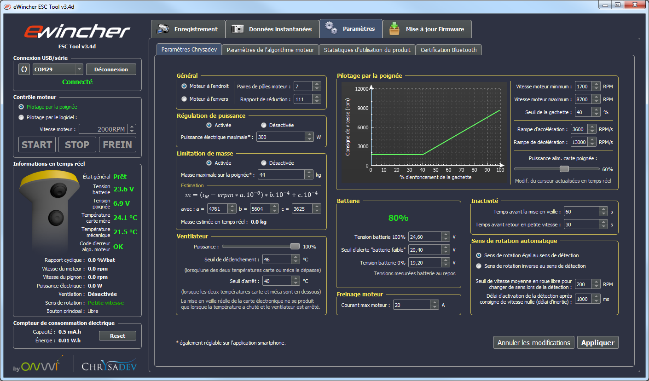Click the START motor button
Viewport: 649px width, 381px height.
tap(36, 145)
